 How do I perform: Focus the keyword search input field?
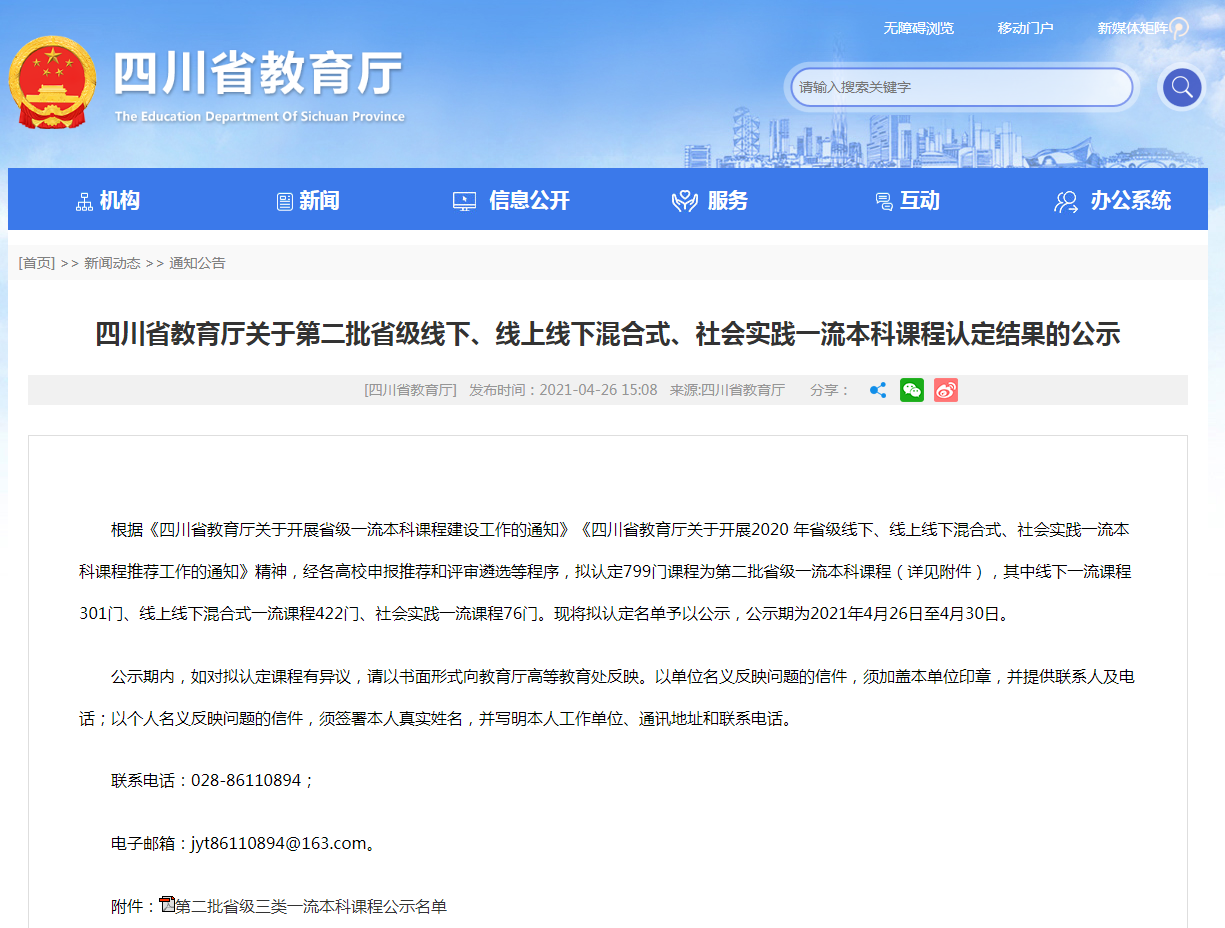[x=960, y=87]
